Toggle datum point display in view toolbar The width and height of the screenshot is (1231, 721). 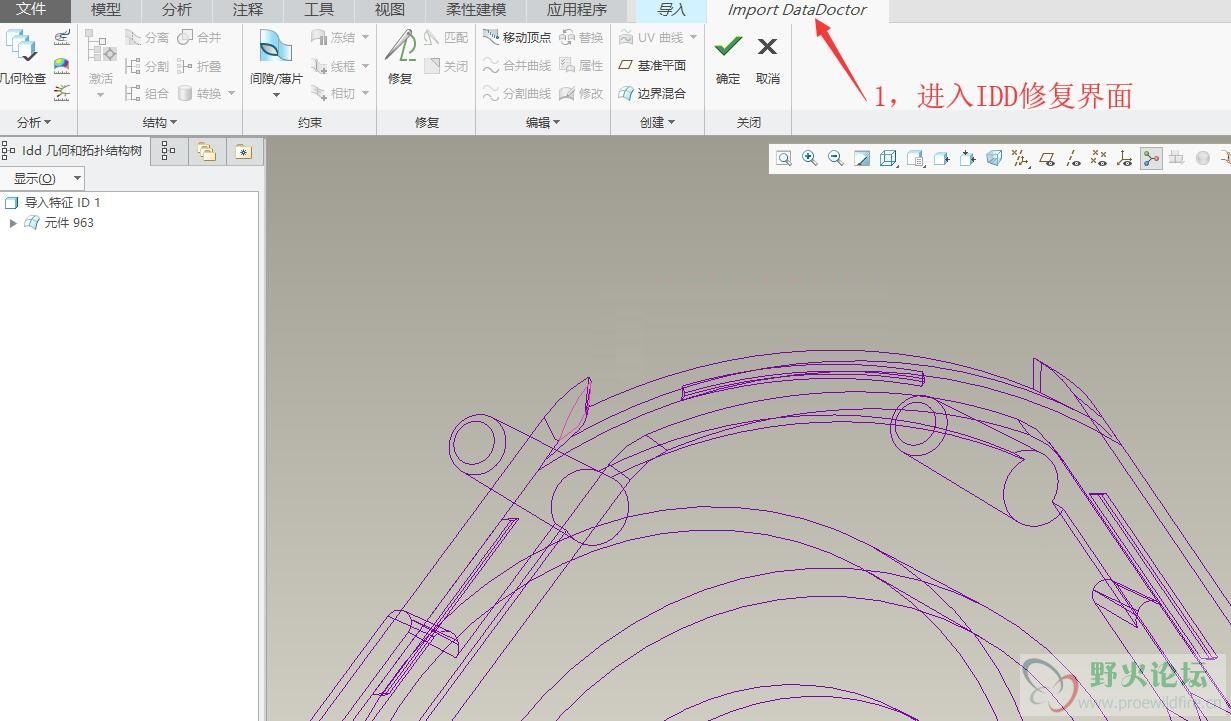tap(1099, 158)
